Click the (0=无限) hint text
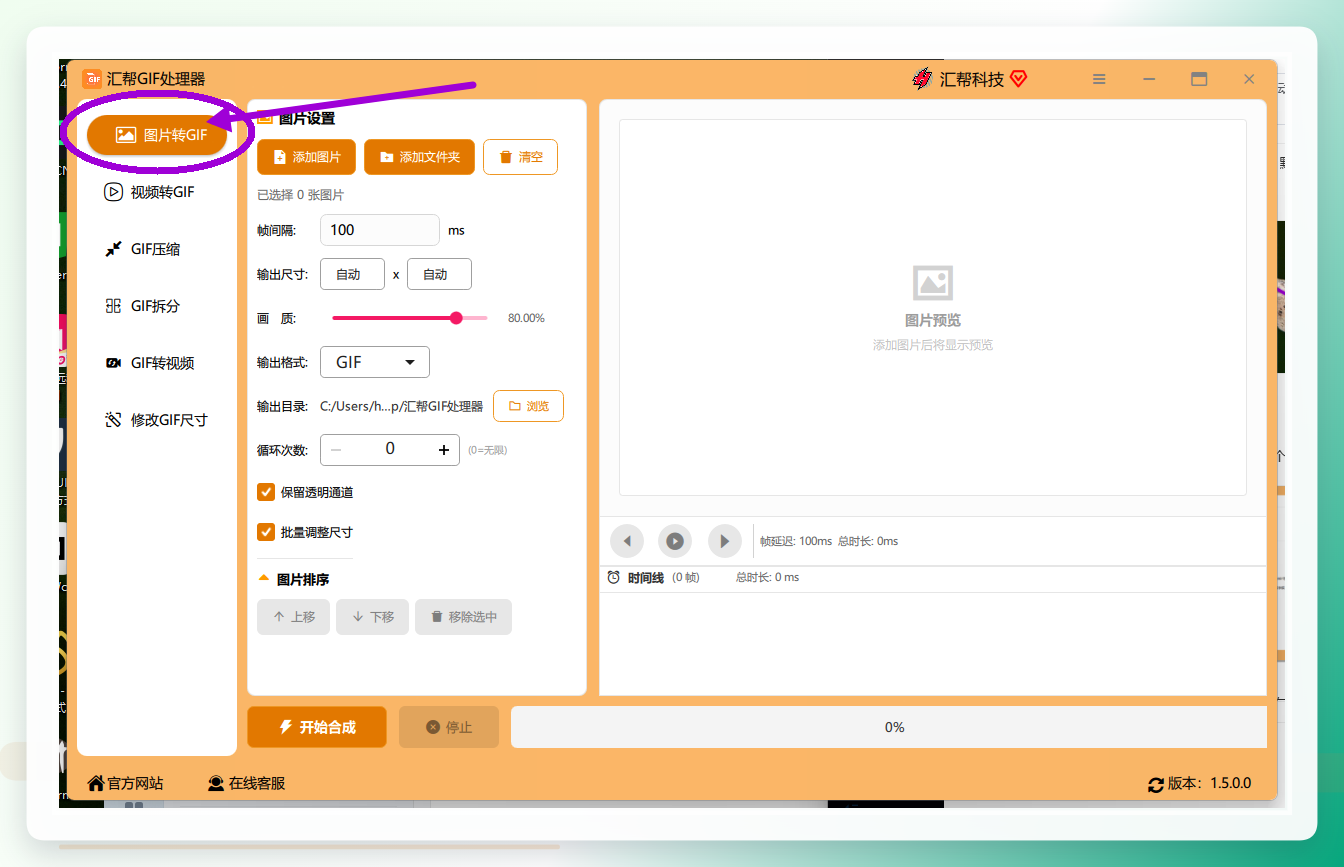Screen dimensions: 1344x867 coord(488,450)
